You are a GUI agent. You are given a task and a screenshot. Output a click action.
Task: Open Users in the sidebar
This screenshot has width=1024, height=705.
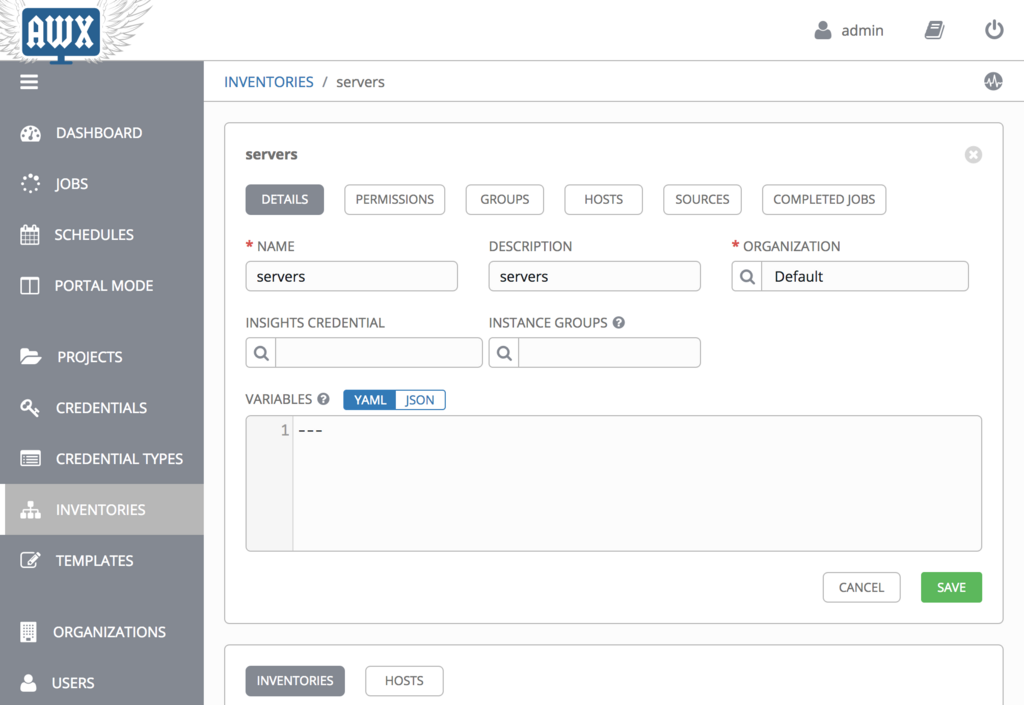tap(102, 683)
